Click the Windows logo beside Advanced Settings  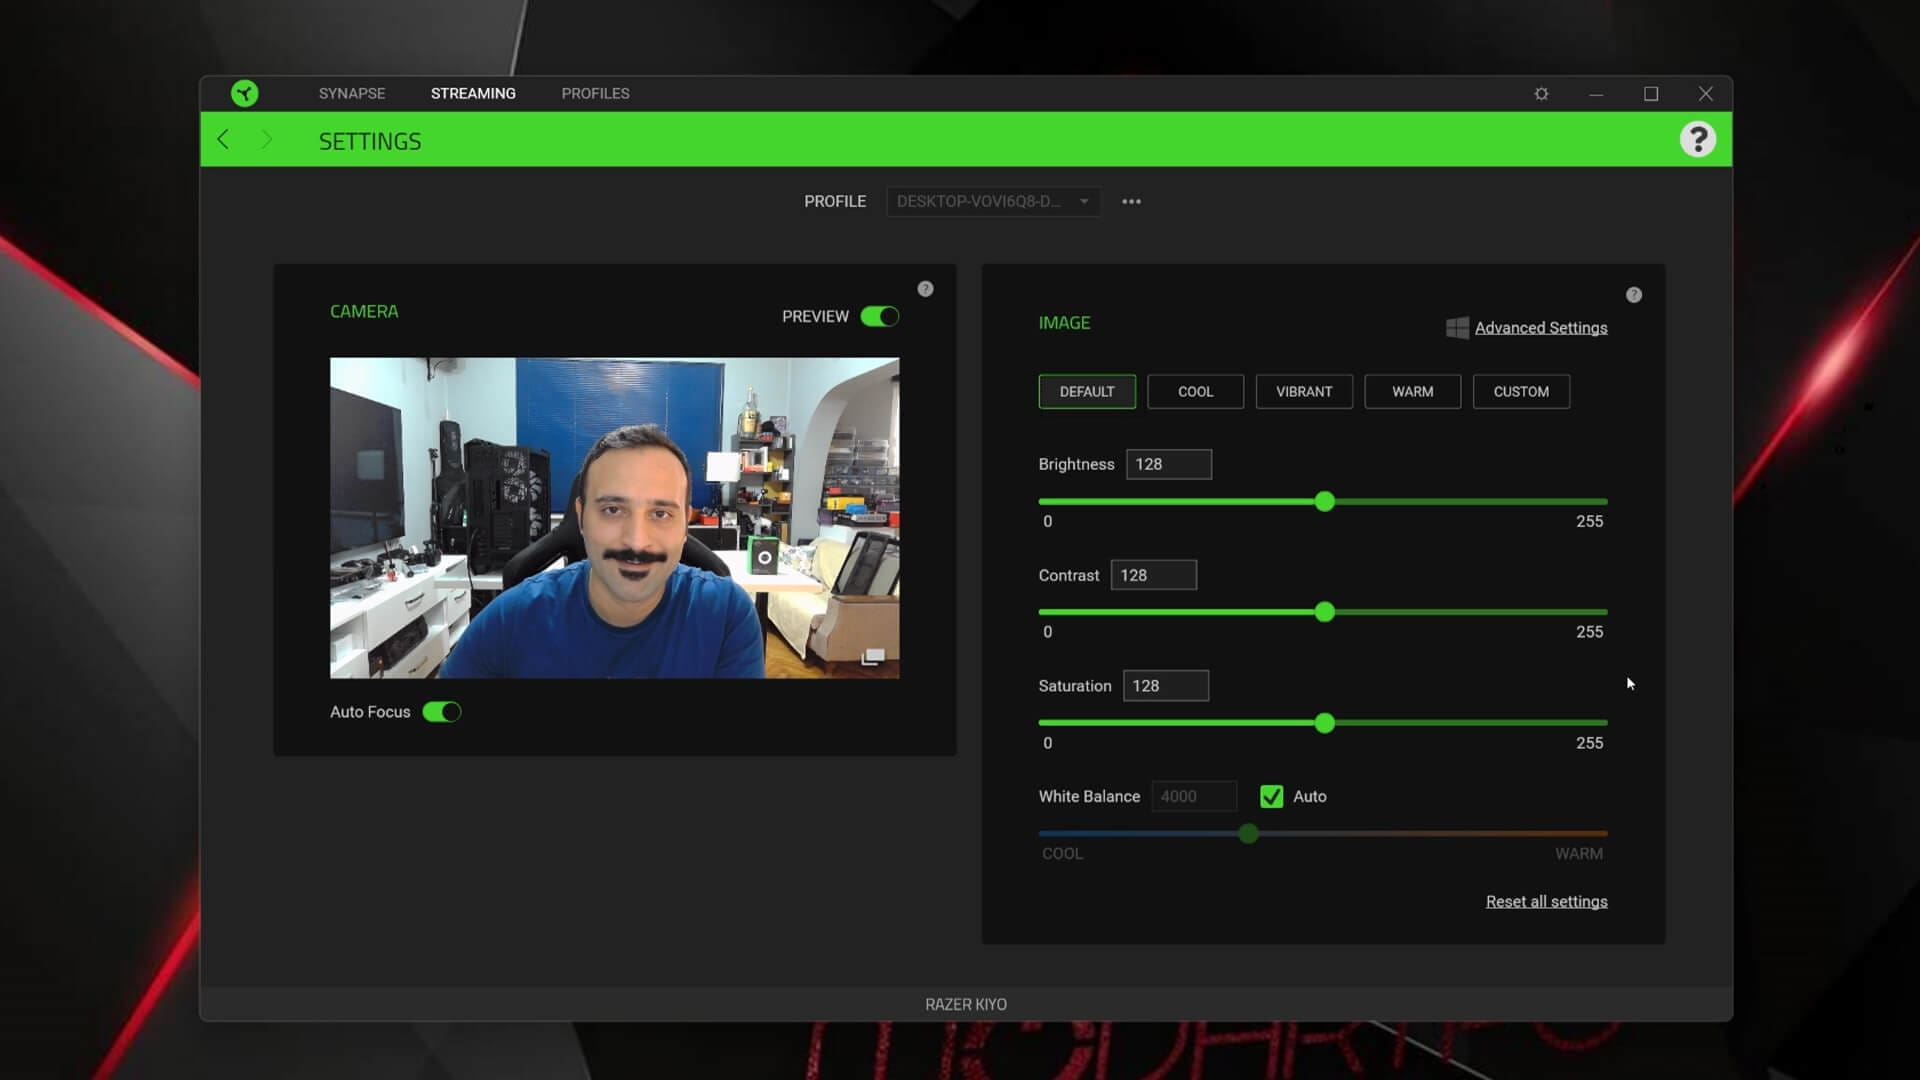coord(1457,328)
